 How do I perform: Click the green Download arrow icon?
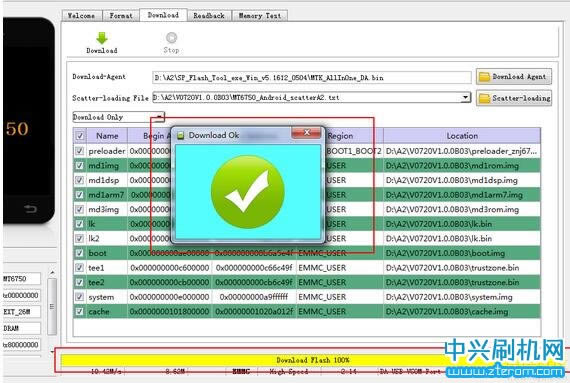tap(102, 38)
